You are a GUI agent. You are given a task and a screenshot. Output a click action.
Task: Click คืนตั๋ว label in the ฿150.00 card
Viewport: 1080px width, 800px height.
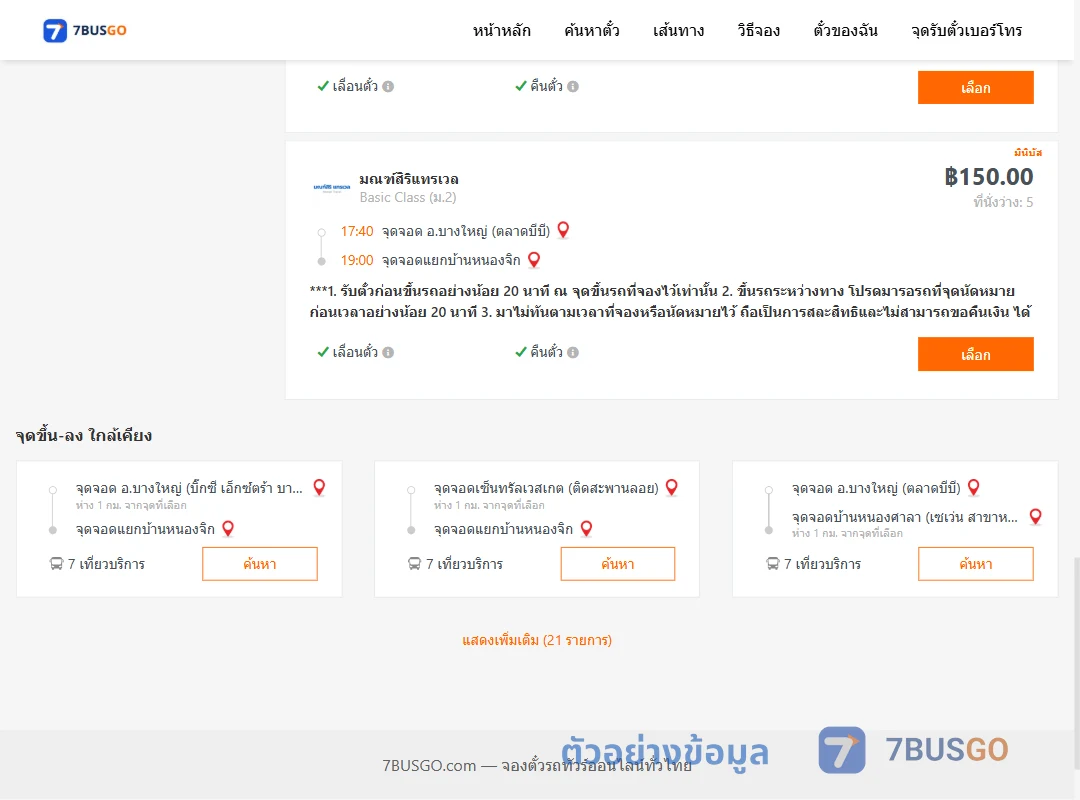coord(546,352)
